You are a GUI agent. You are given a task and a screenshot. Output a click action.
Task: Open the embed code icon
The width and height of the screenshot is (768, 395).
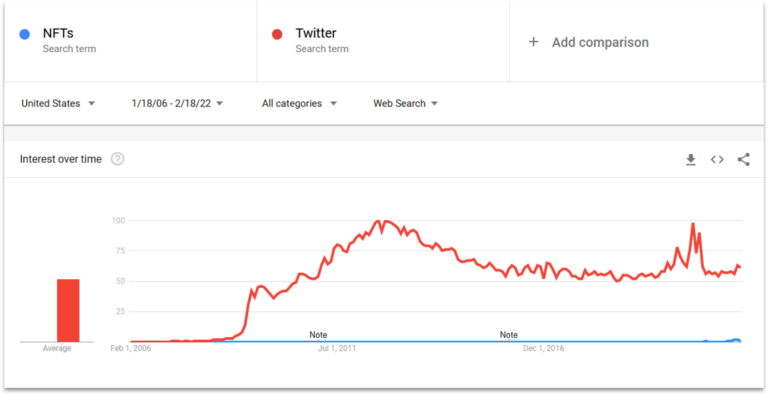(717, 160)
